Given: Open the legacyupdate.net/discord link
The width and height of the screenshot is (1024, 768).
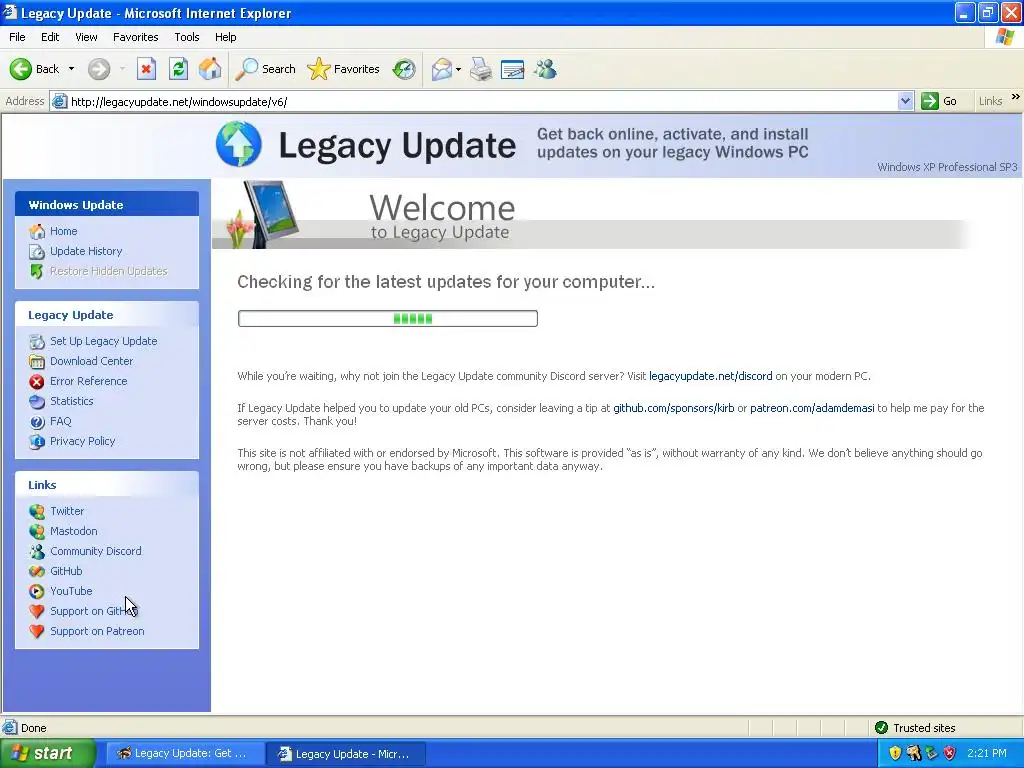Looking at the screenshot, I should [x=711, y=376].
